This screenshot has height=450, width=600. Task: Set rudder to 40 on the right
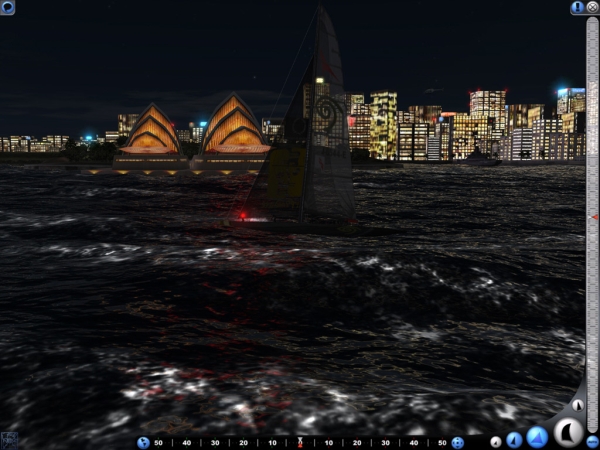click(x=414, y=442)
